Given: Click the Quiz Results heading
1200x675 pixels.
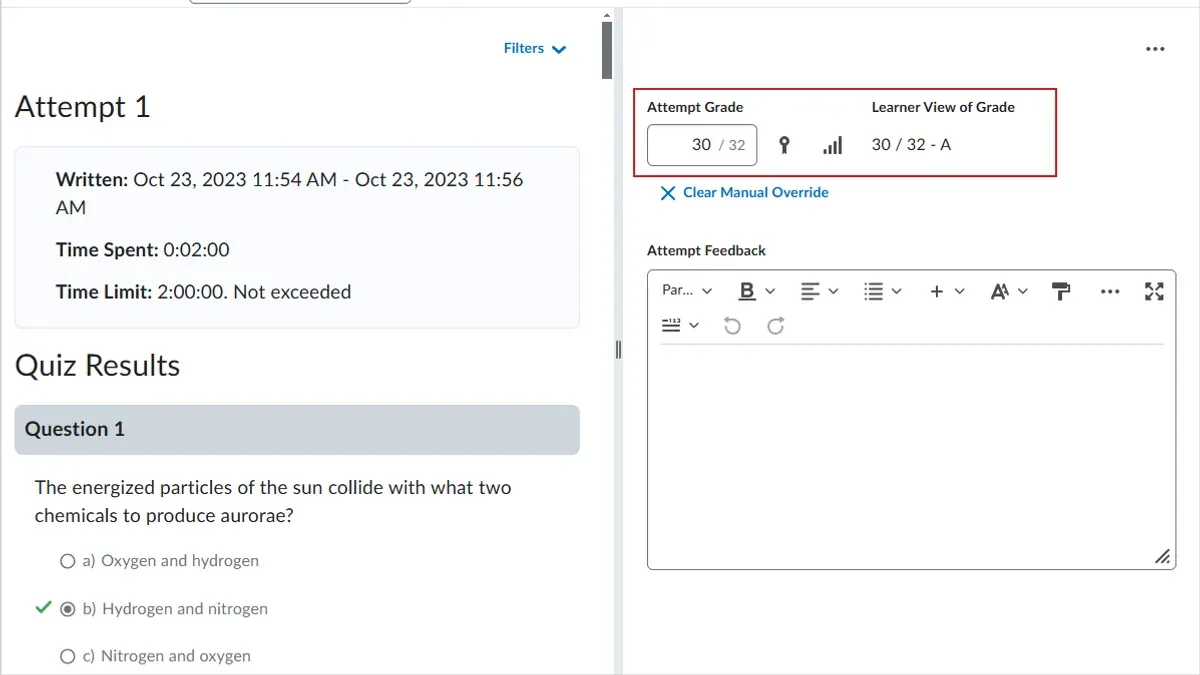Looking at the screenshot, I should tap(98, 366).
